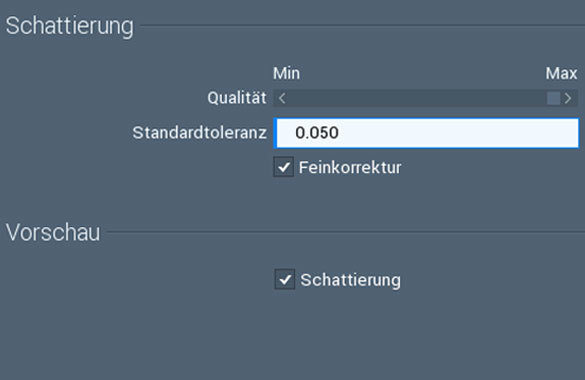This screenshot has height=380, width=585.
Task: Click the checkmark inside Feinkorrektur box
Action: [284, 167]
